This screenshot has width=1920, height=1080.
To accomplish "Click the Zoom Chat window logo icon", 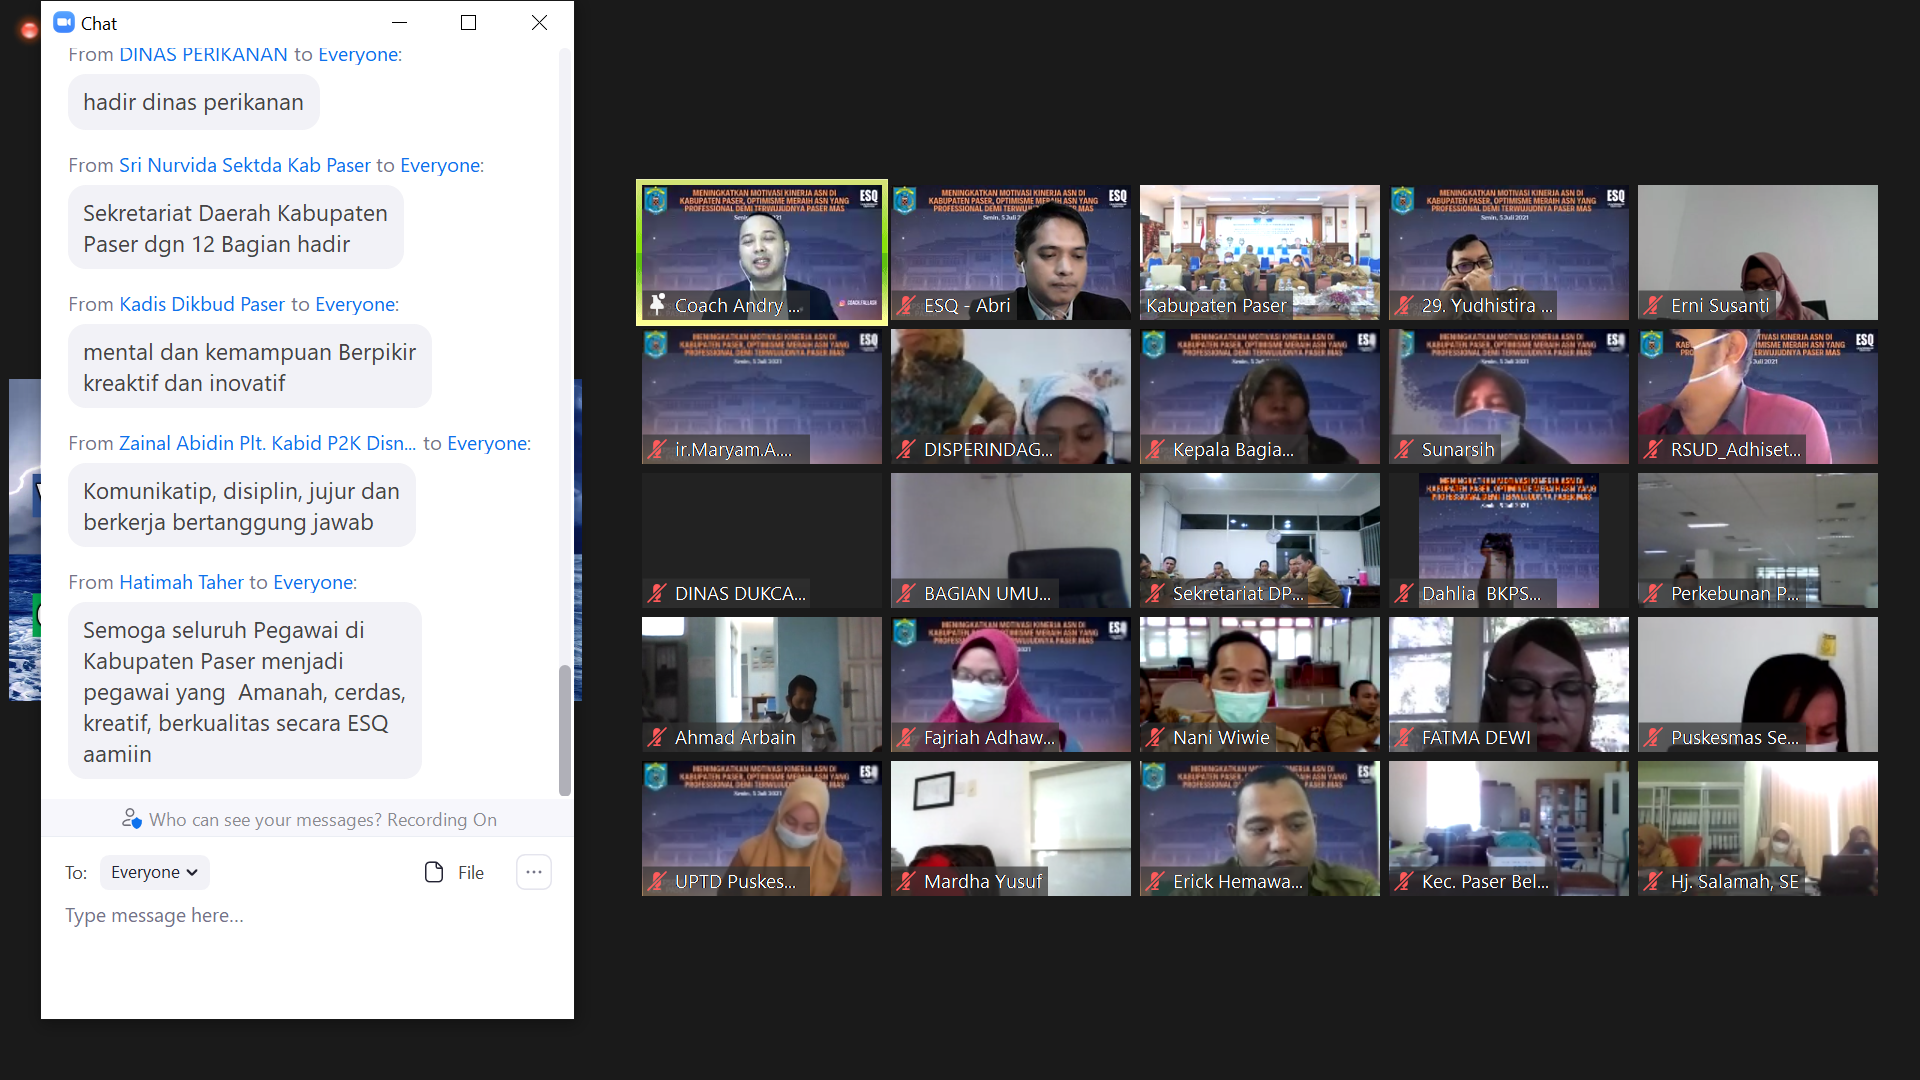I will tap(64, 22).
